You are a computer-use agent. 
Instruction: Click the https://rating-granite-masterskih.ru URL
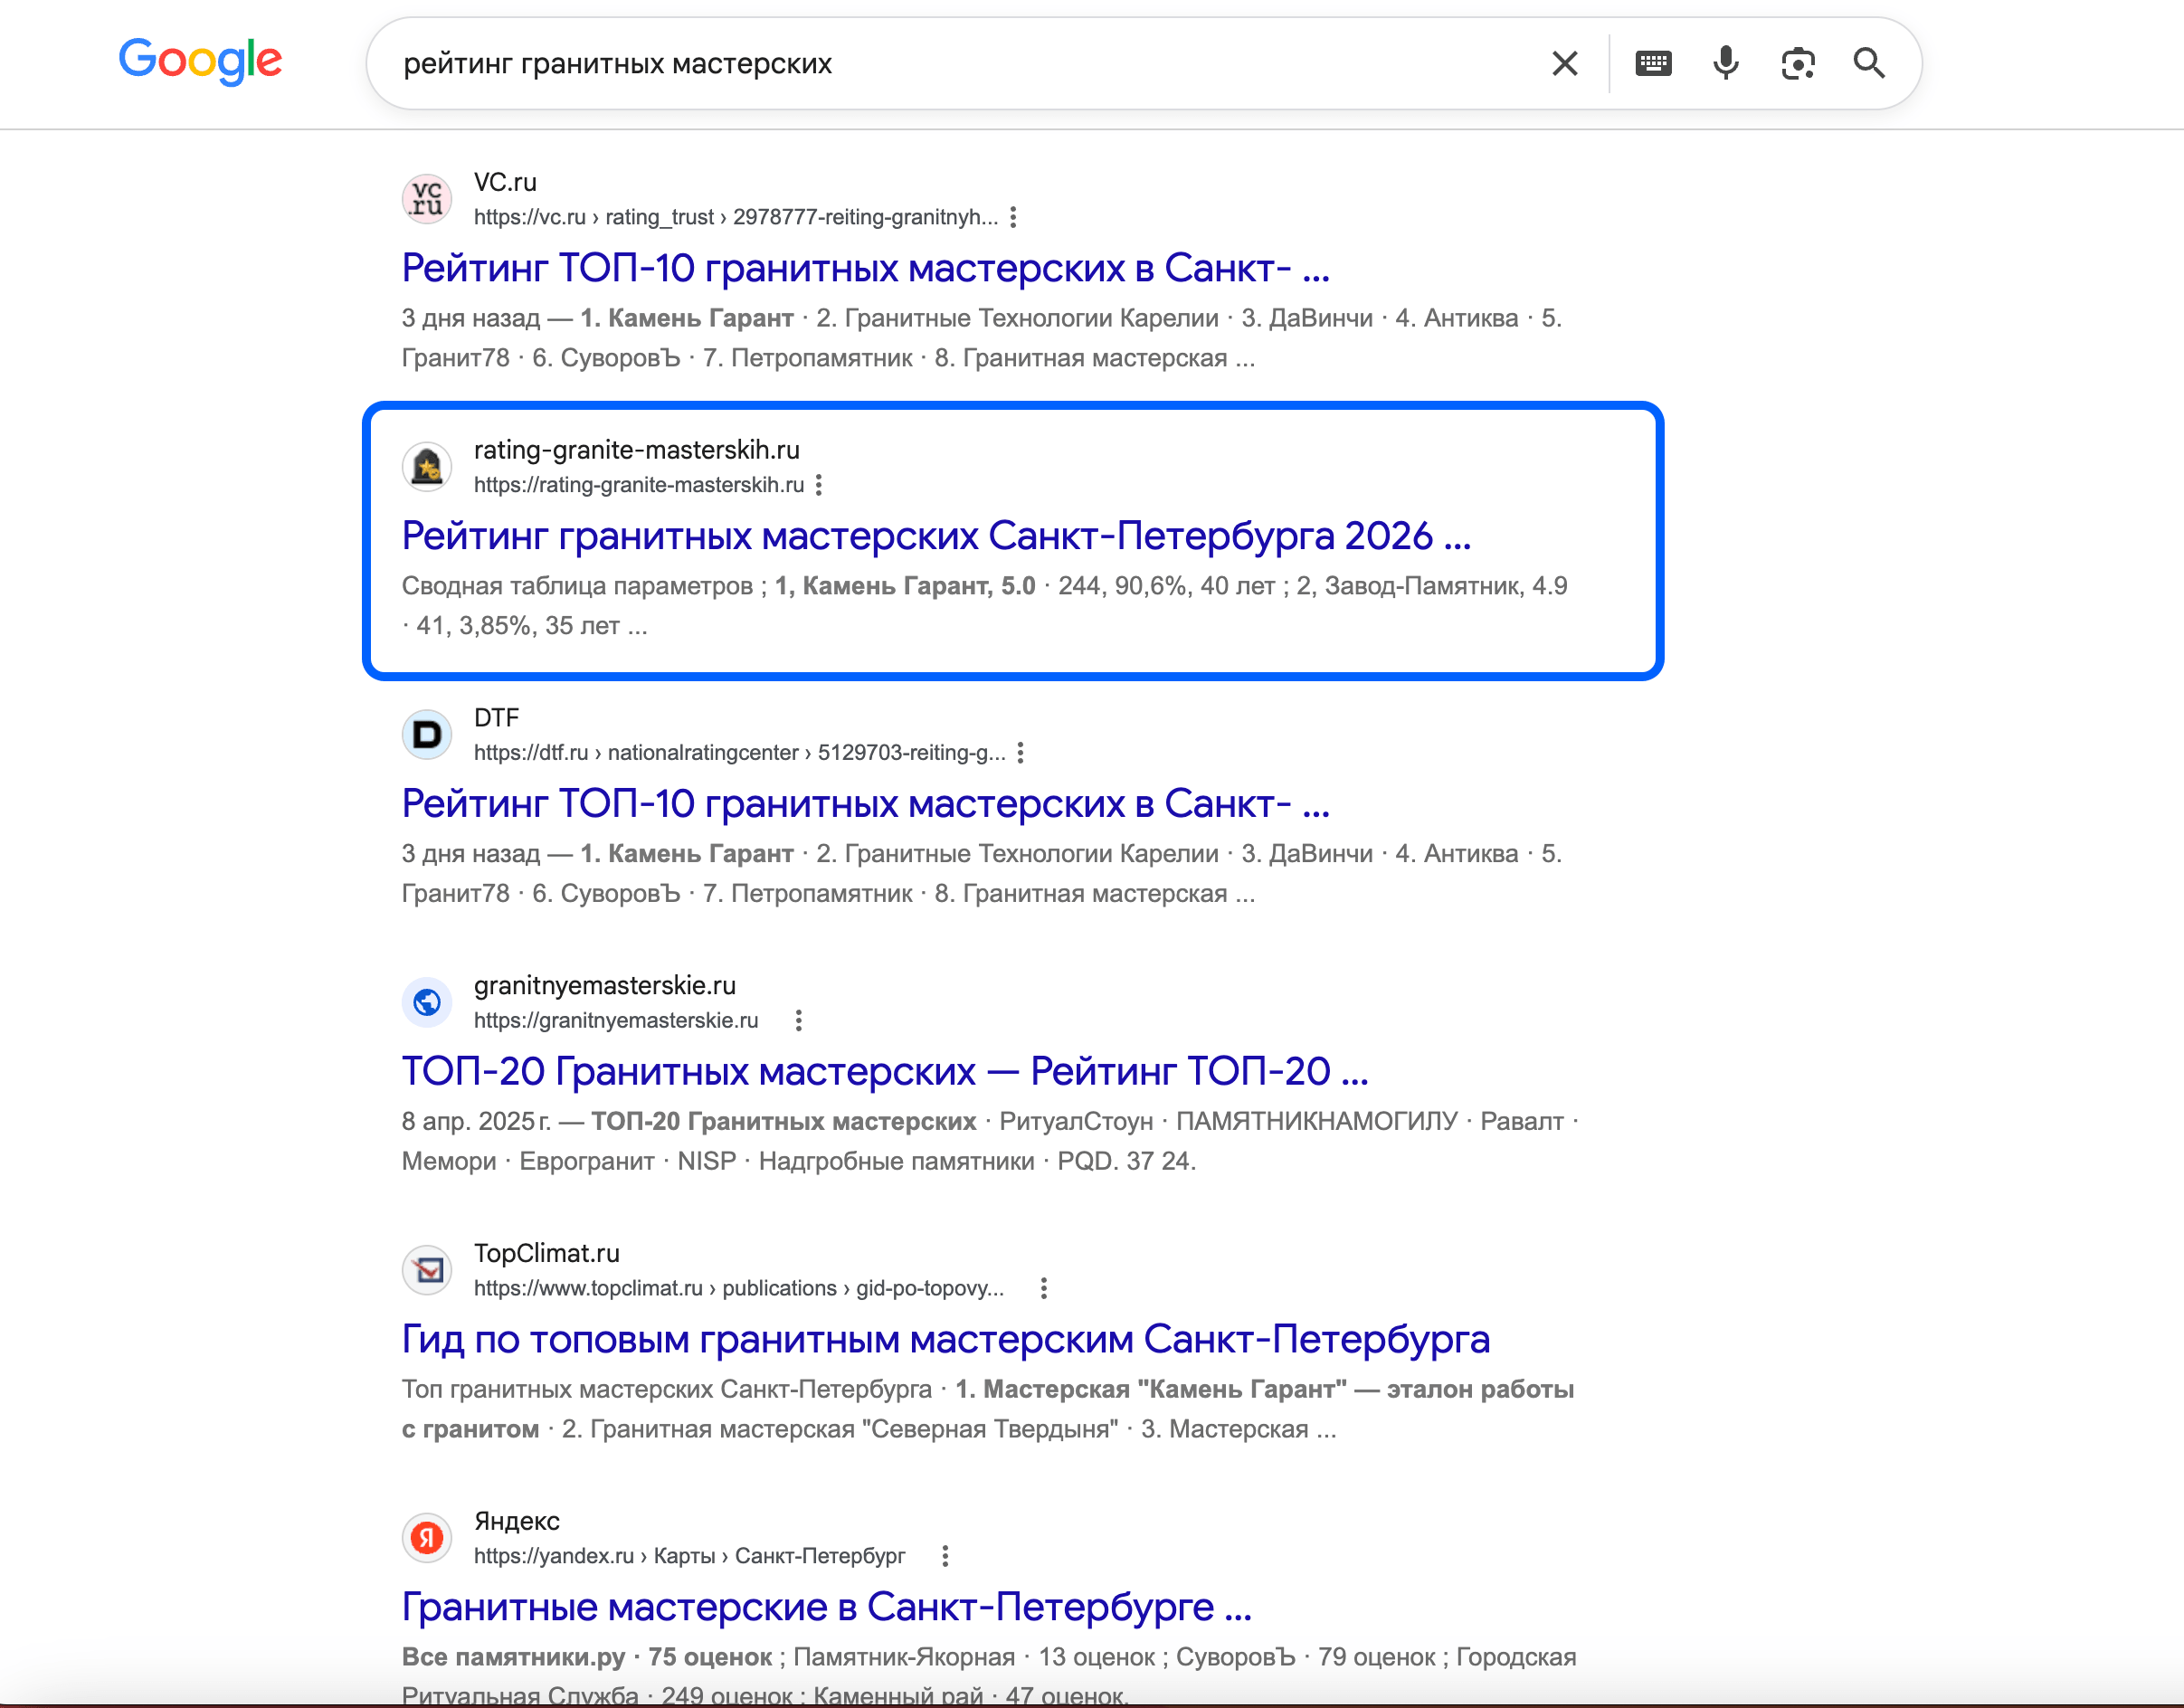click(x=638, y=485)
